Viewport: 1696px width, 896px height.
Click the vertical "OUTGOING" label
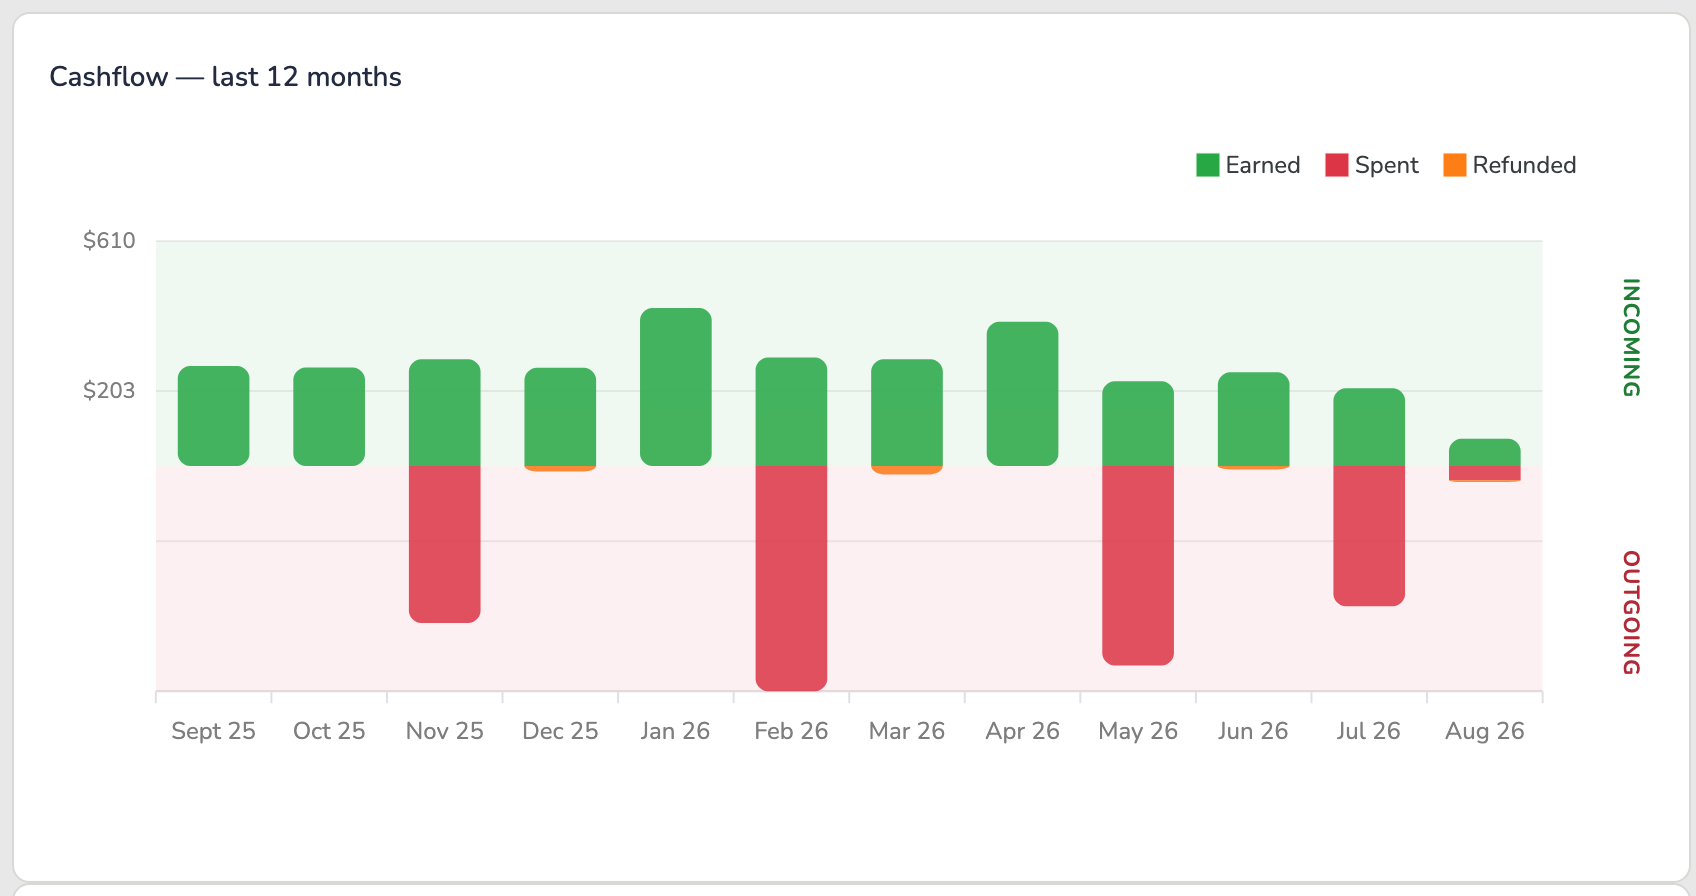[1631, 613]
